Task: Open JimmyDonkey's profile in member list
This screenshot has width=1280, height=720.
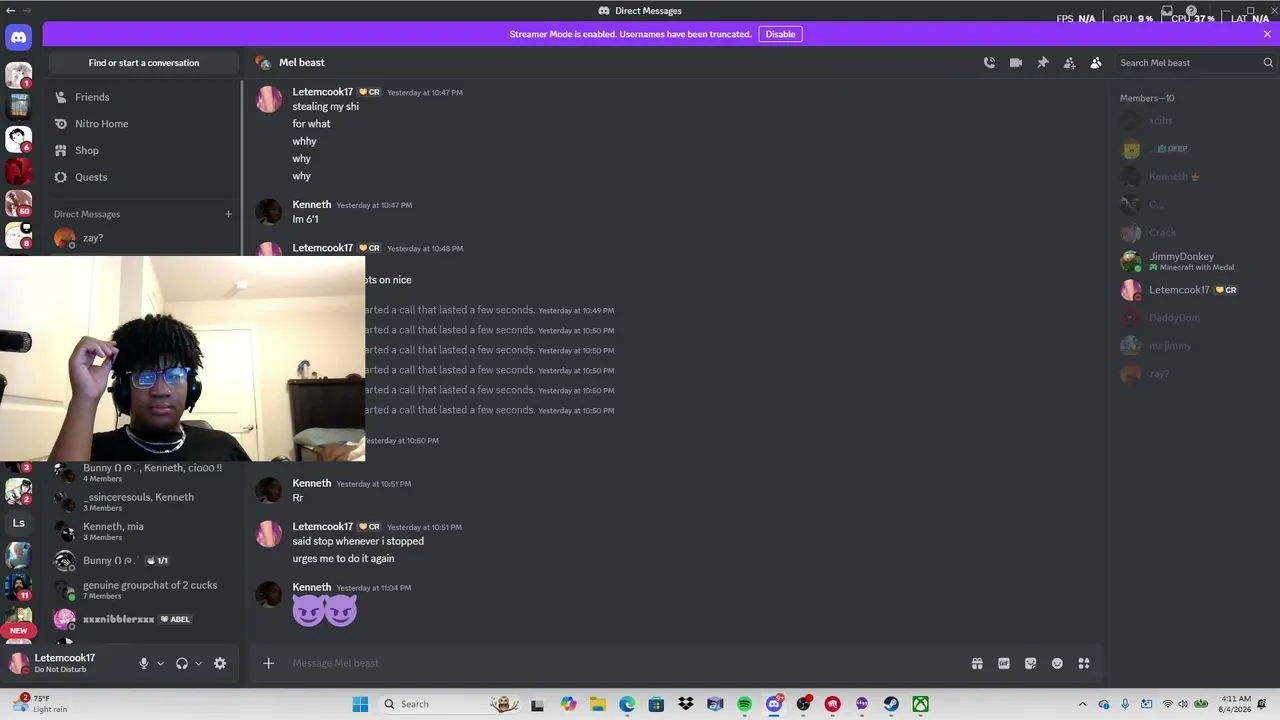Action: [1194, 261]
